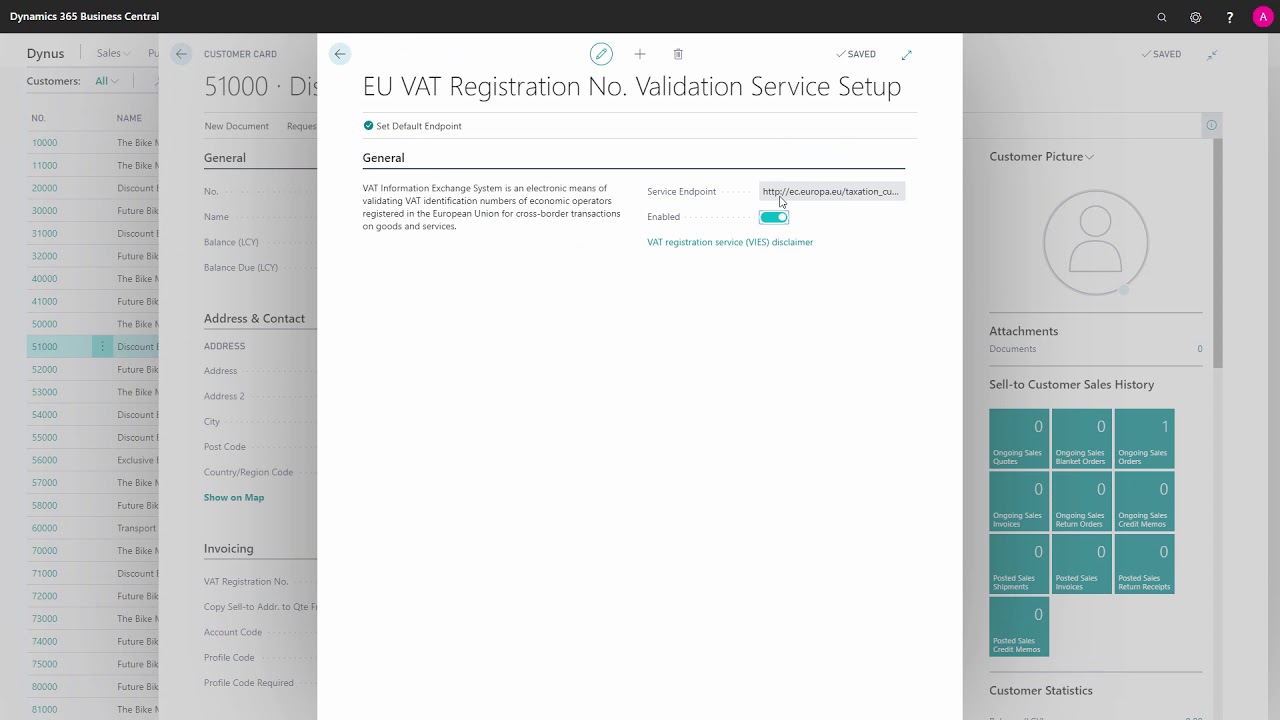Click the Posted Sales Return Receipts tile
This screenshot has width=1280, height=720.
(1145, 564)
